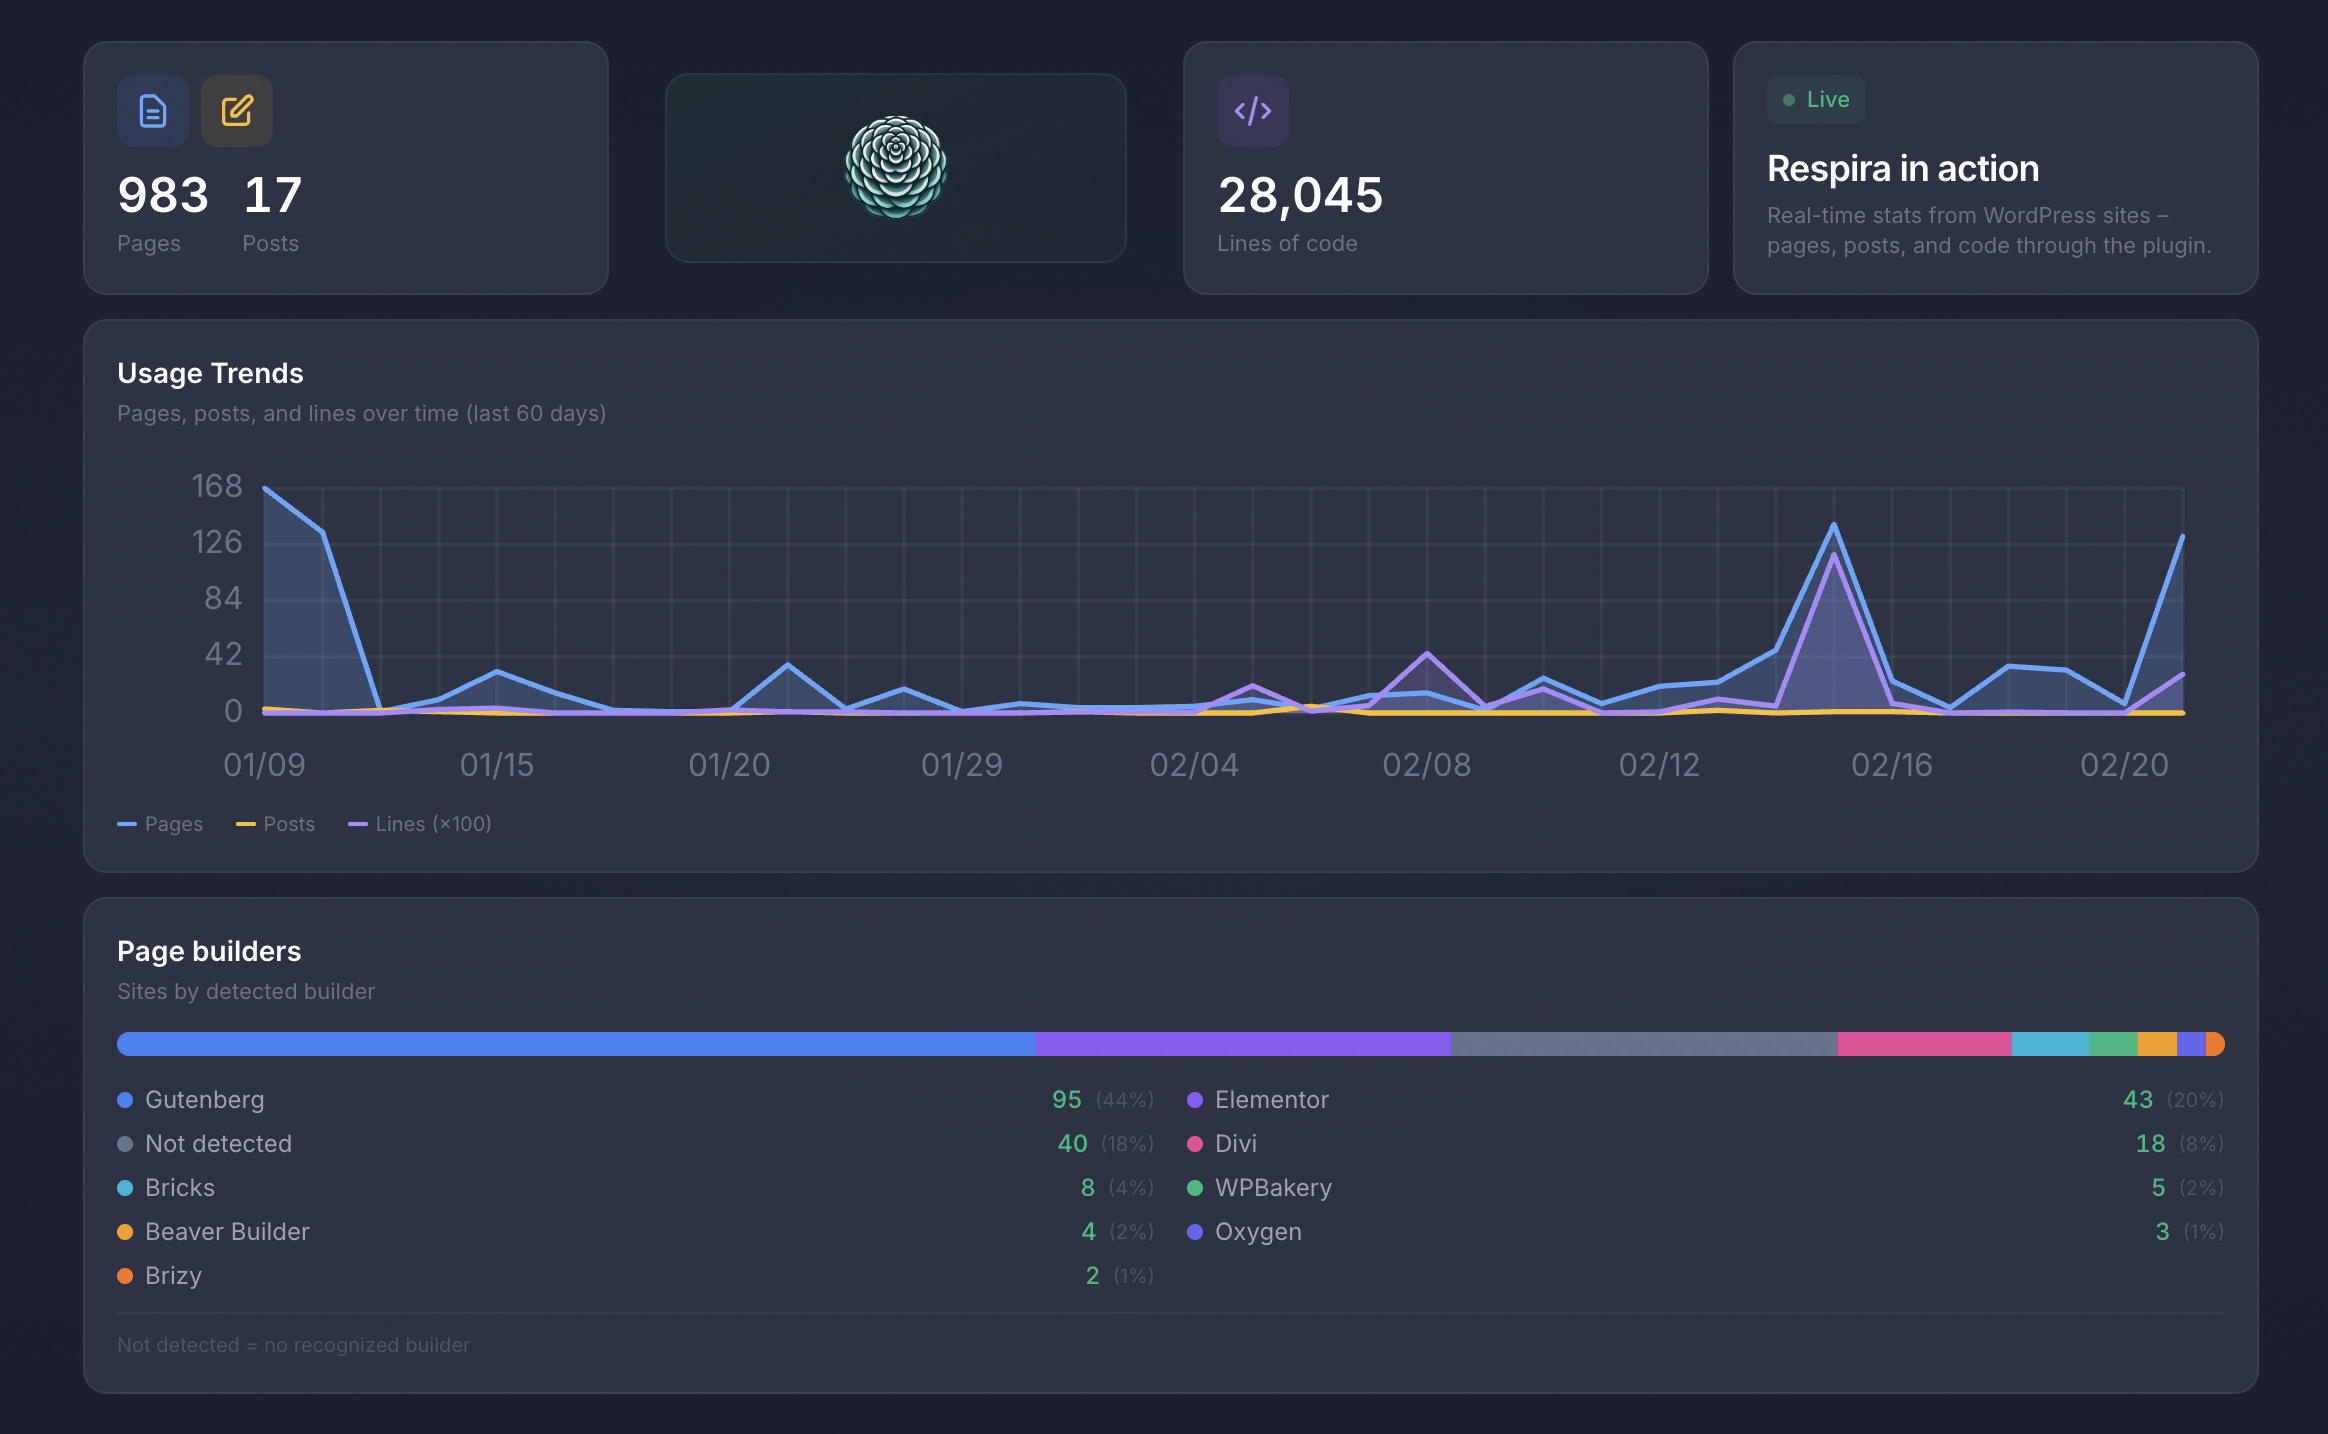This screenshot has height=1434, width=2328.
Task: Toggle the Lines (×100) chart series
Action: pos(420,824)
